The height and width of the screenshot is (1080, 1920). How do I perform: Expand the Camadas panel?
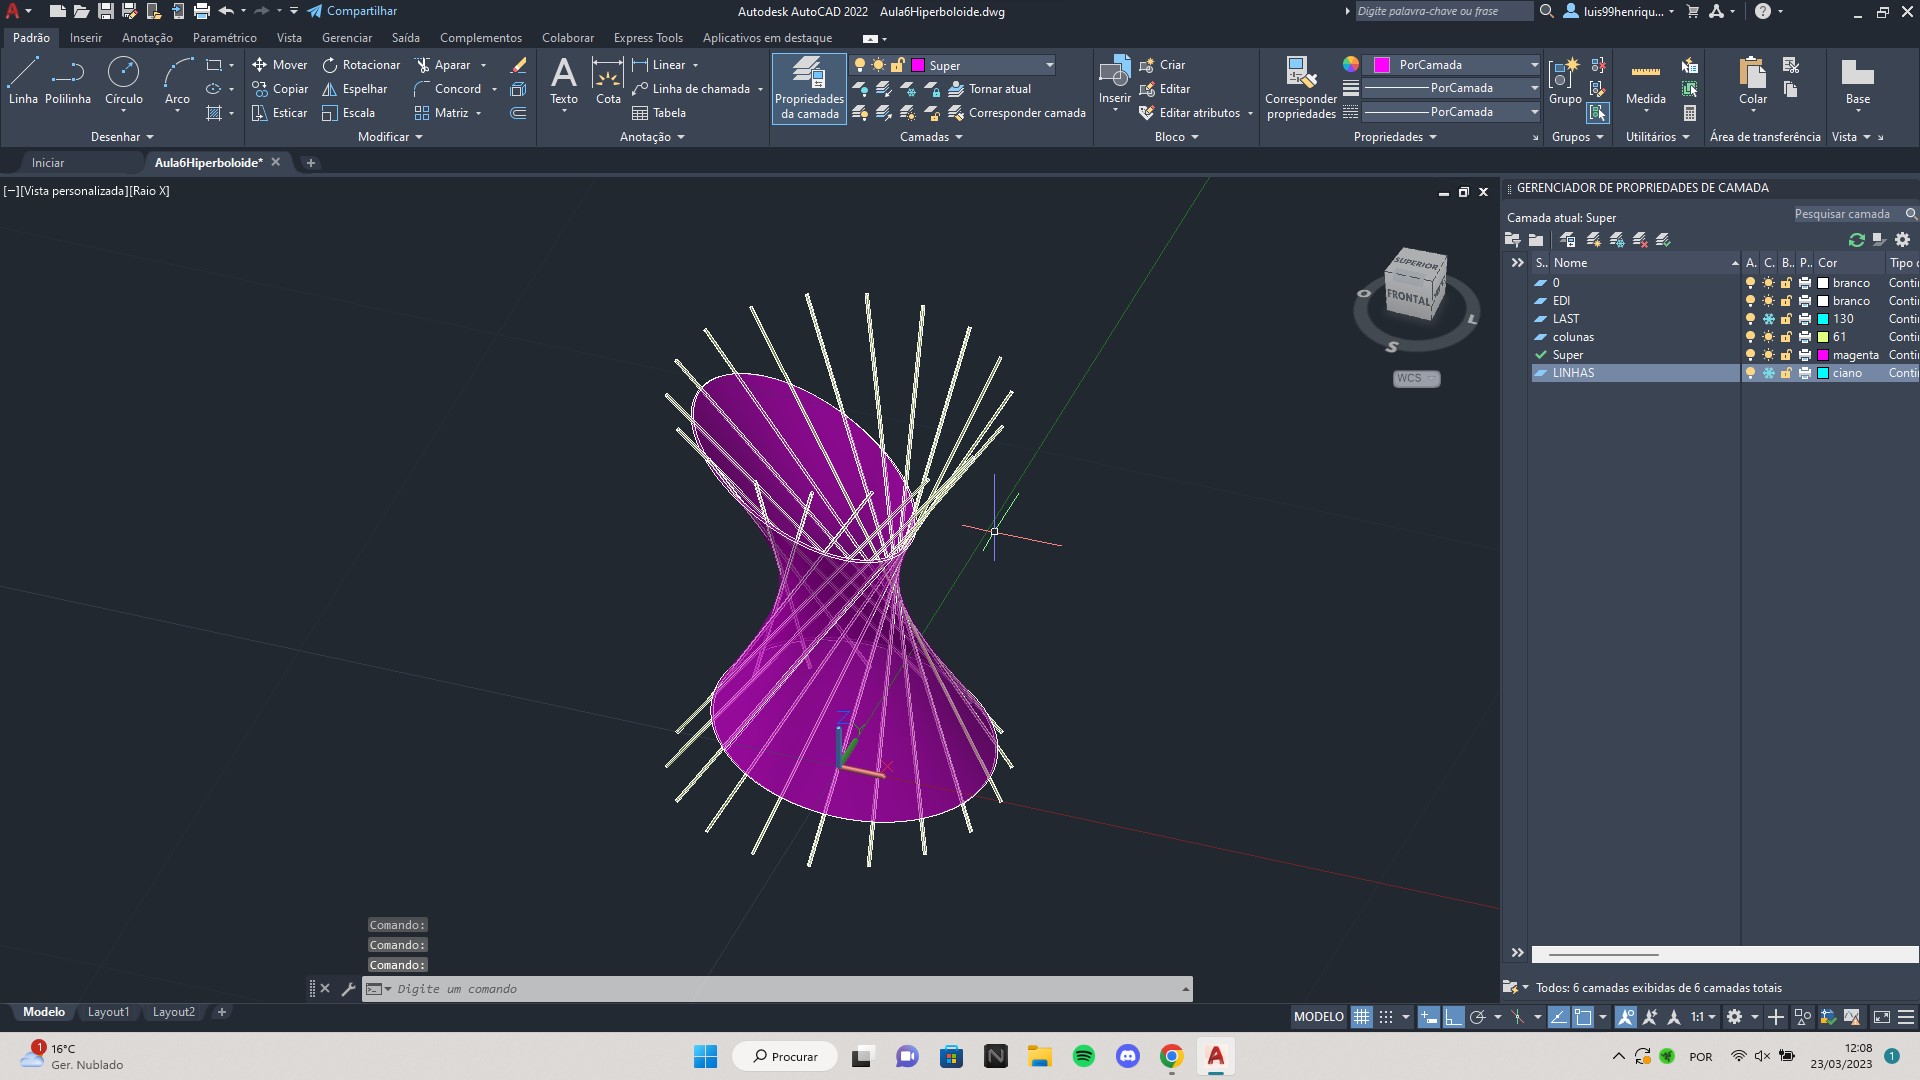[x=931, y=137]
